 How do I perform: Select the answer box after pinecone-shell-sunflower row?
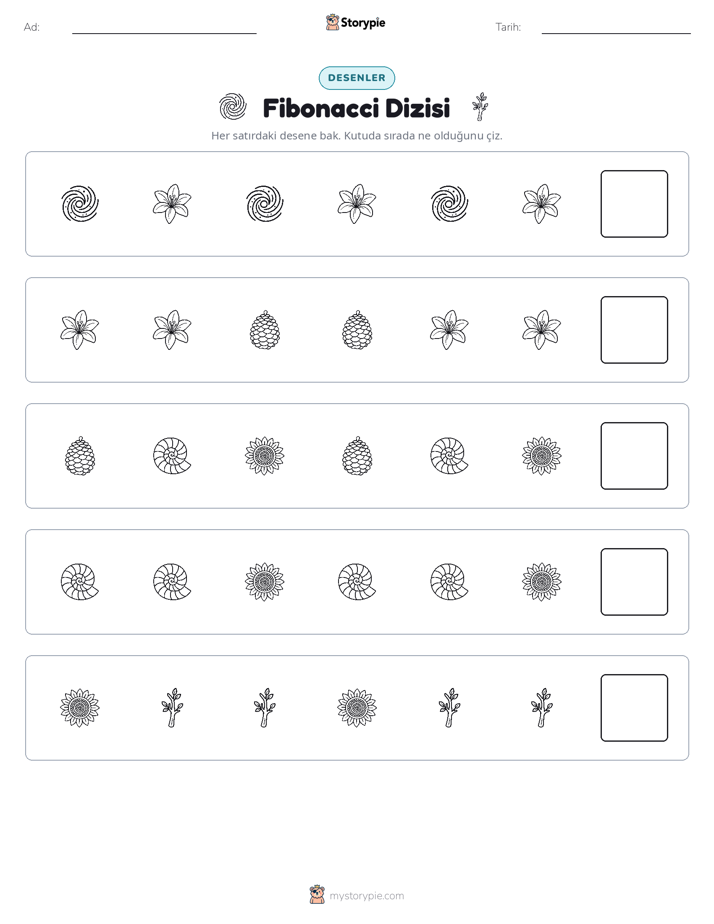634,456
